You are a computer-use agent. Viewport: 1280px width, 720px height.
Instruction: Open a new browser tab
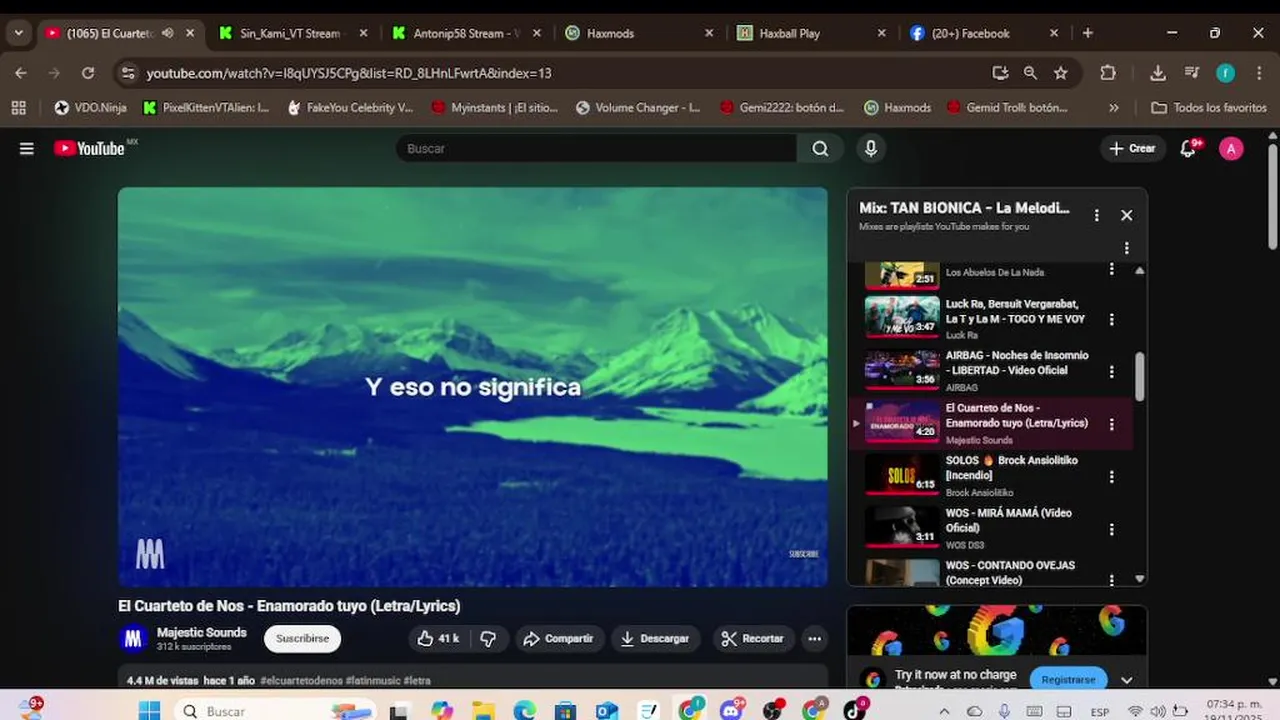coord(1088,33)
